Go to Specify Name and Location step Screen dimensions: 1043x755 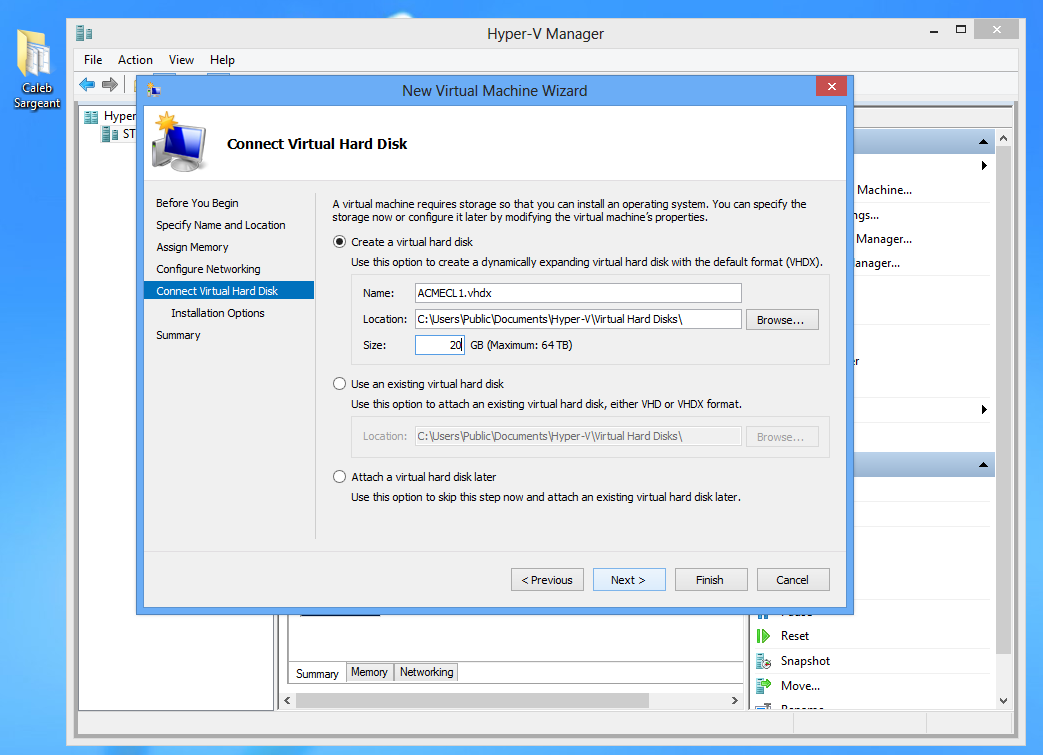(220, 225)
